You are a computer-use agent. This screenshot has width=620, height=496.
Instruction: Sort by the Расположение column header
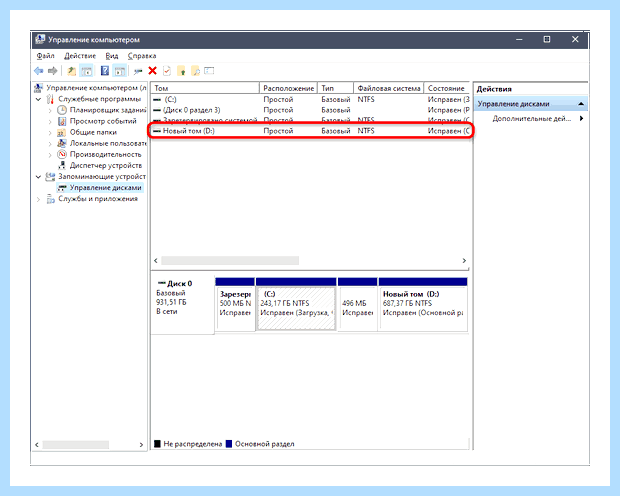point(289,88)
